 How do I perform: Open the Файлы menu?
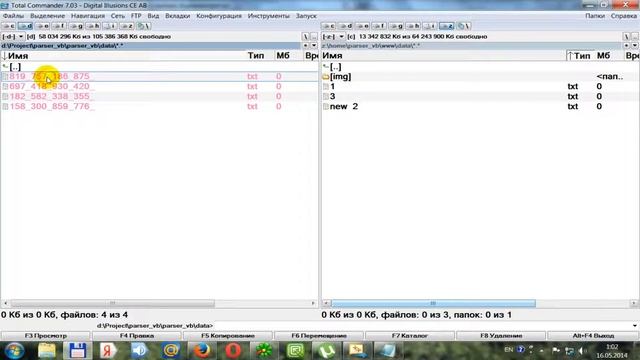point(13,16)
